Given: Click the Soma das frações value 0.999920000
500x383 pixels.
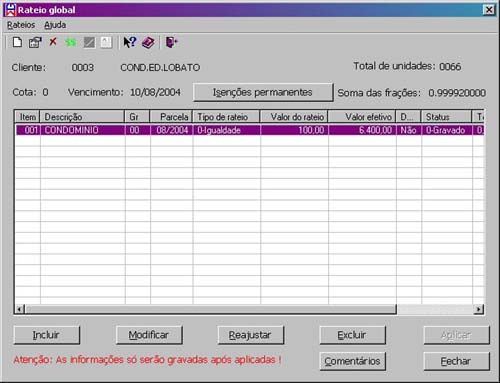Looking at the screenshot, I should click(457, 93).
